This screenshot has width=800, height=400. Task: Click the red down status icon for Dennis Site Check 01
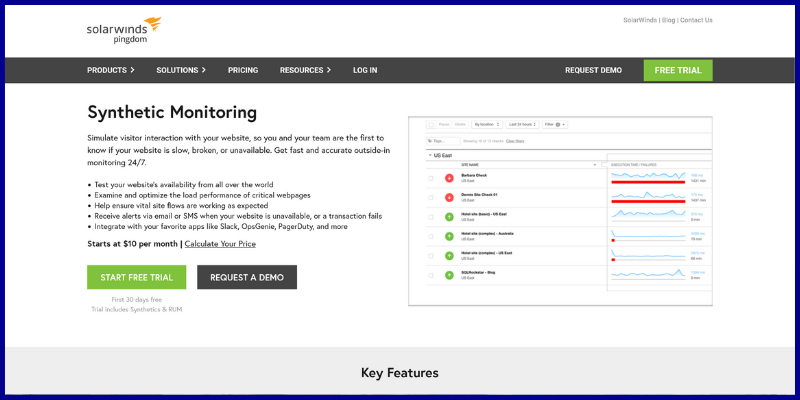449,197
